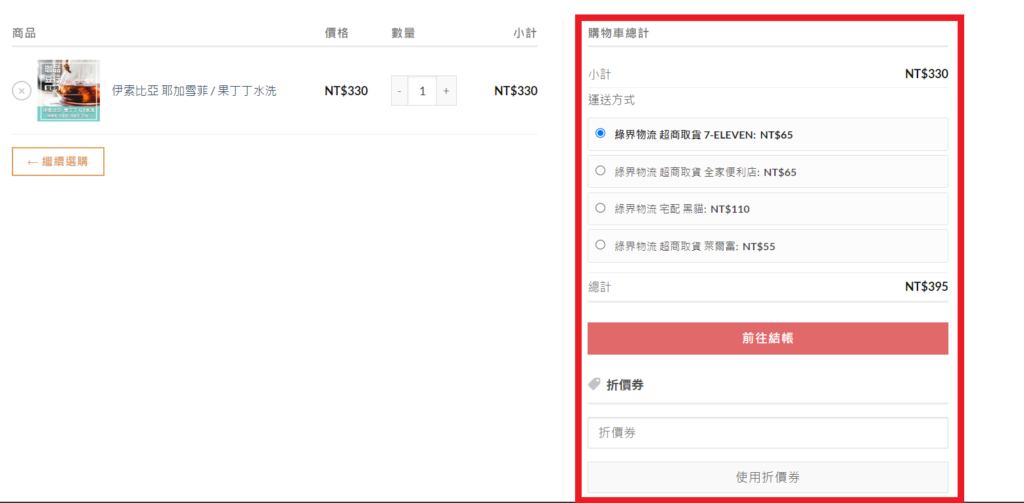Focus the quantity number field

(423, 91)
